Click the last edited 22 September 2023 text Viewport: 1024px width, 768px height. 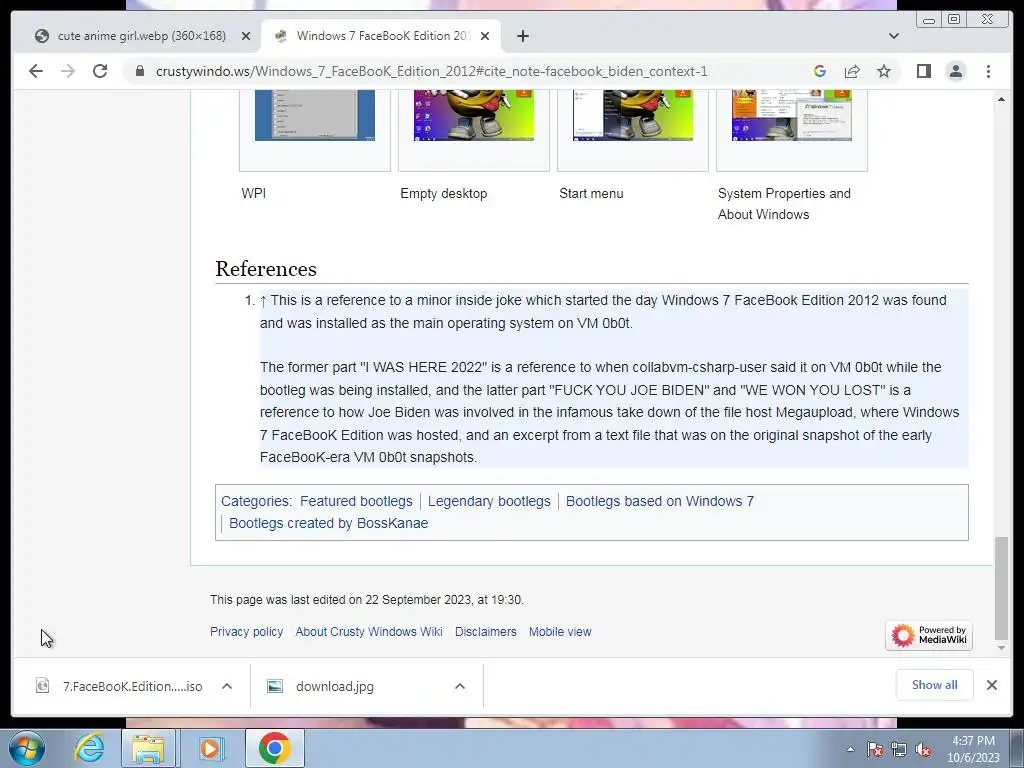click(x=367, y=600)
